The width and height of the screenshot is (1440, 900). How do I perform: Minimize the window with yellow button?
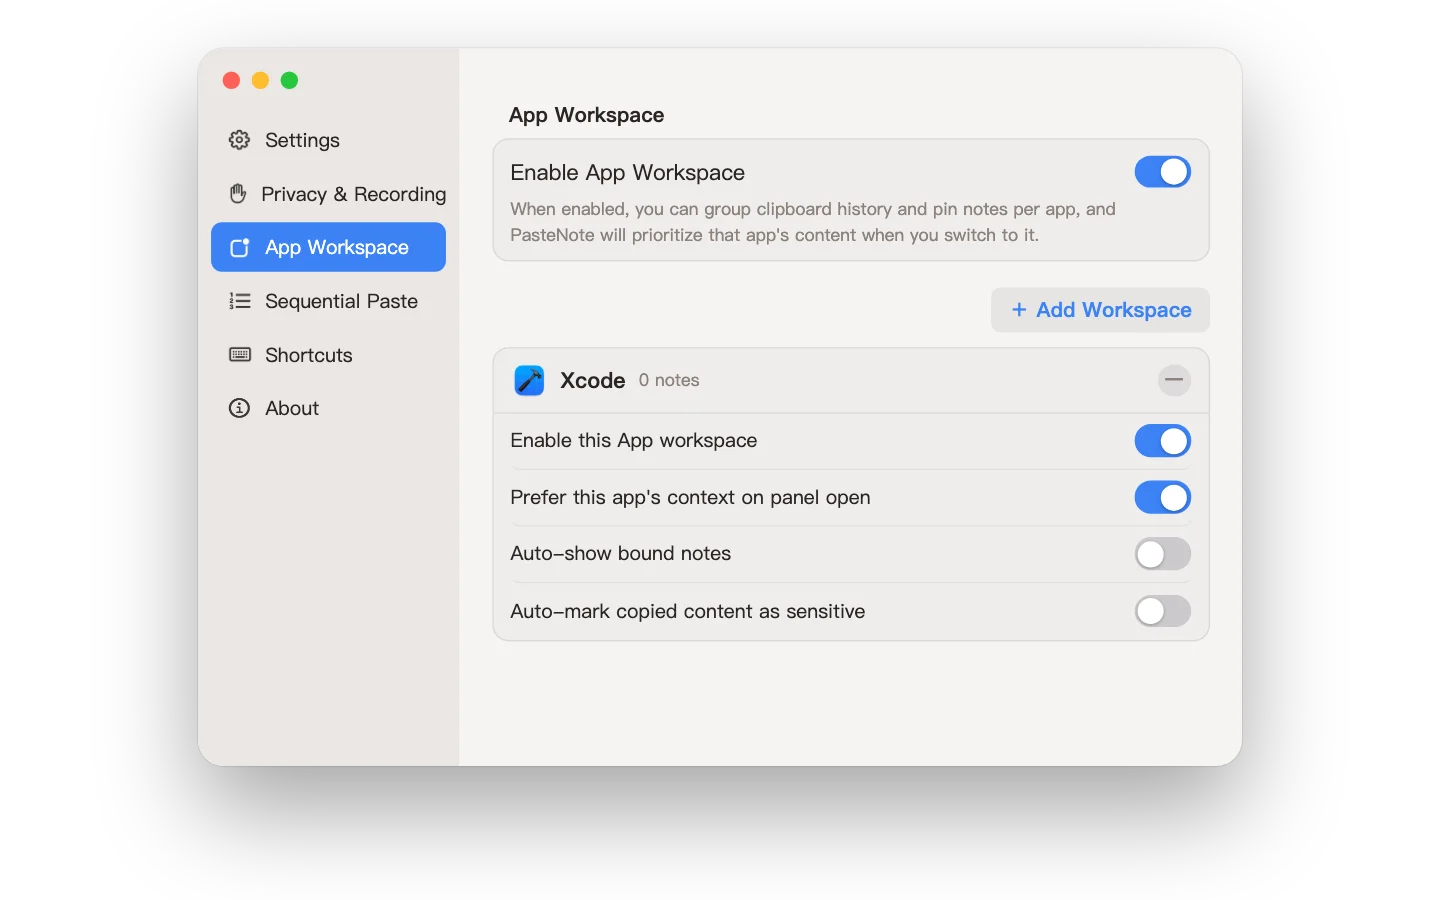[260, 80]
